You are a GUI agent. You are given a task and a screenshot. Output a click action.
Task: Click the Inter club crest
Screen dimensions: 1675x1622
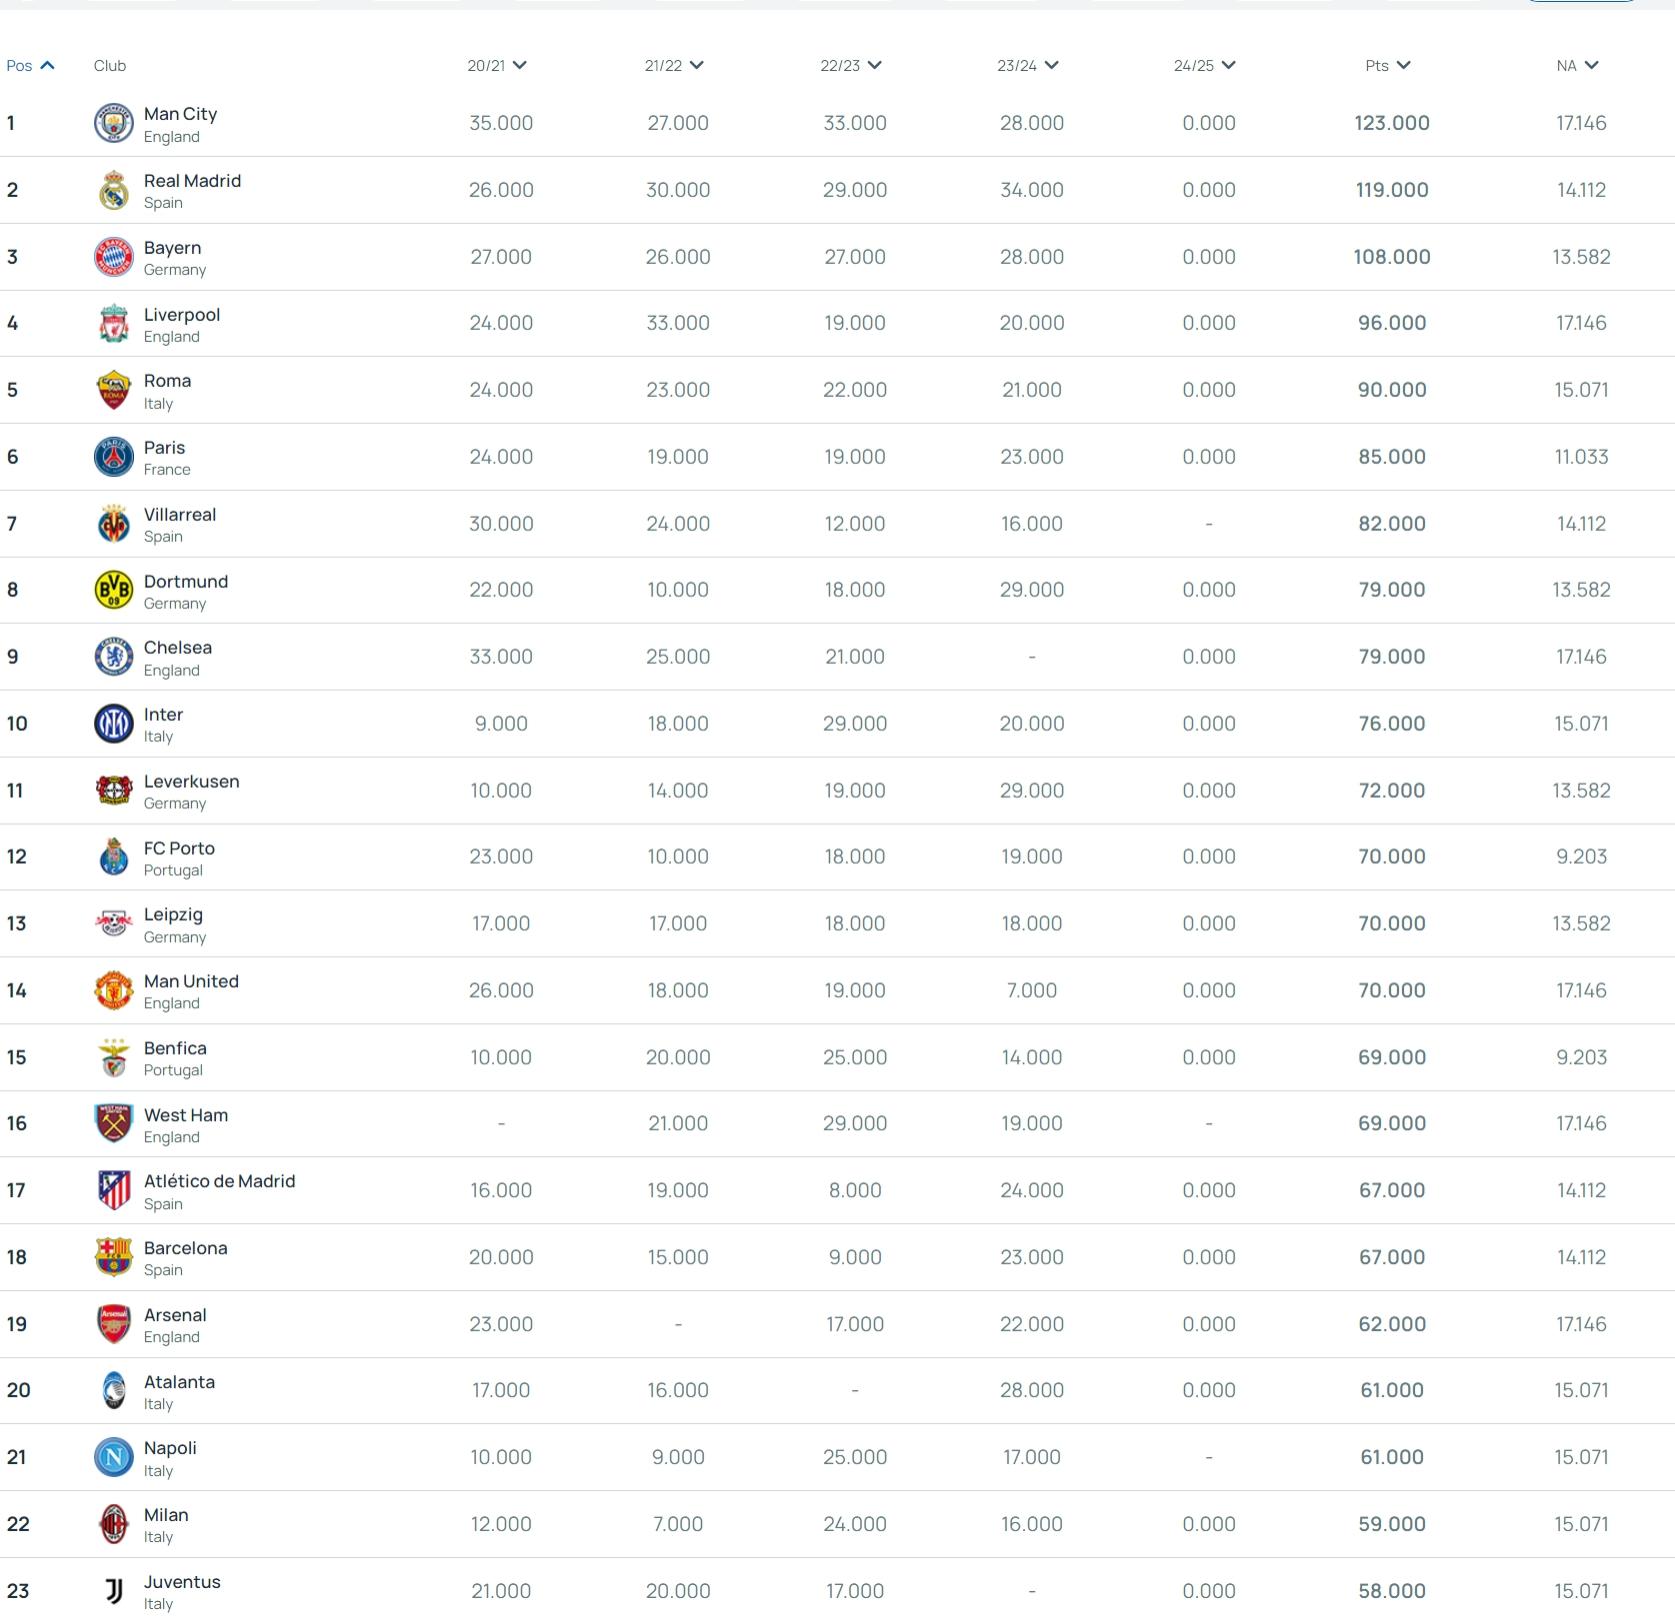(113, 723)
